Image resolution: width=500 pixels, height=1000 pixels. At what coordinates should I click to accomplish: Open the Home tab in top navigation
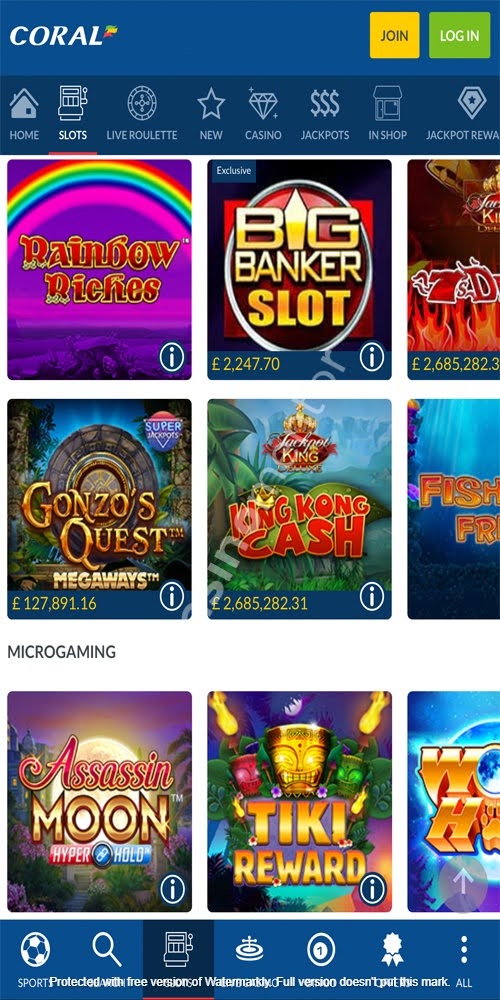point(24,115)
